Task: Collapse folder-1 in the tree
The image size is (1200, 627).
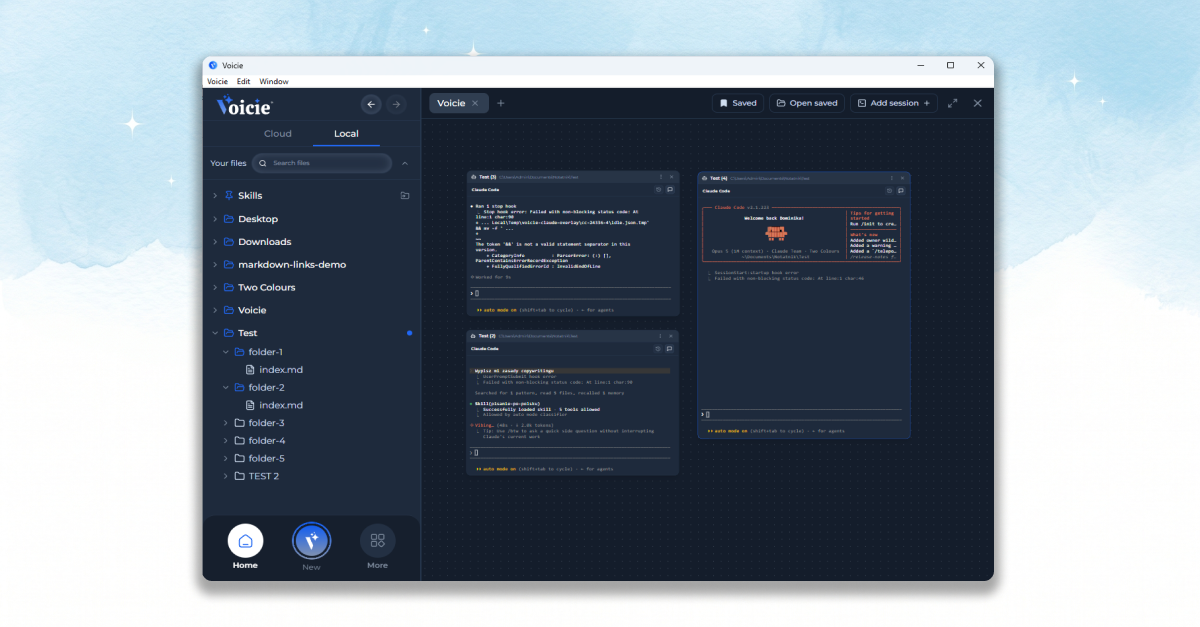Action: coord(226,352)
